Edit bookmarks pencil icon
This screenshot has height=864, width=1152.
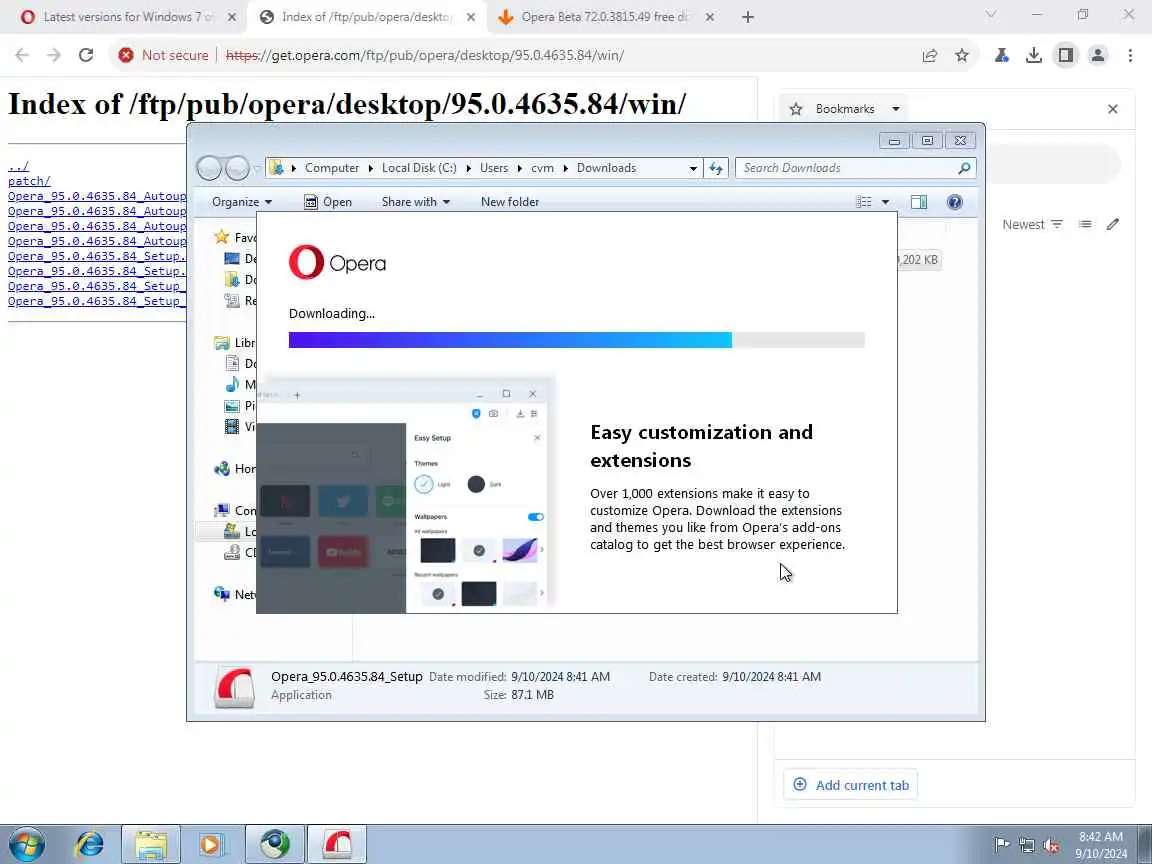pos(1112,224)
